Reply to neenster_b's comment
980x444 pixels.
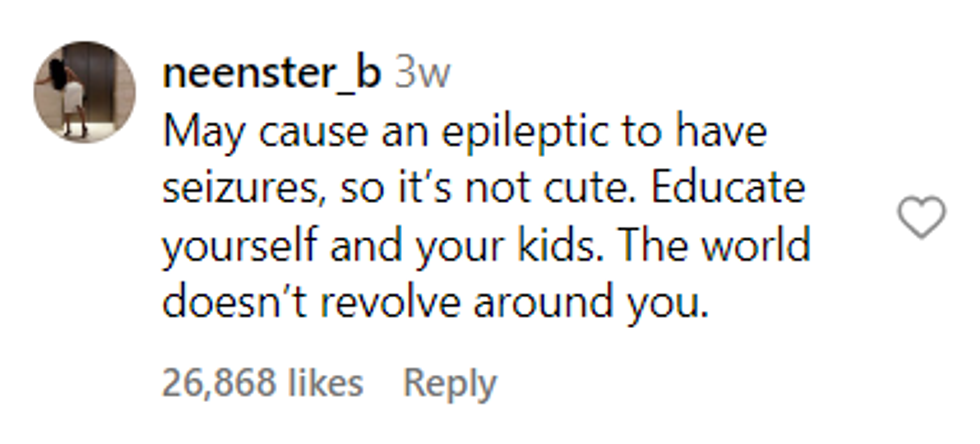pos(449,383)
